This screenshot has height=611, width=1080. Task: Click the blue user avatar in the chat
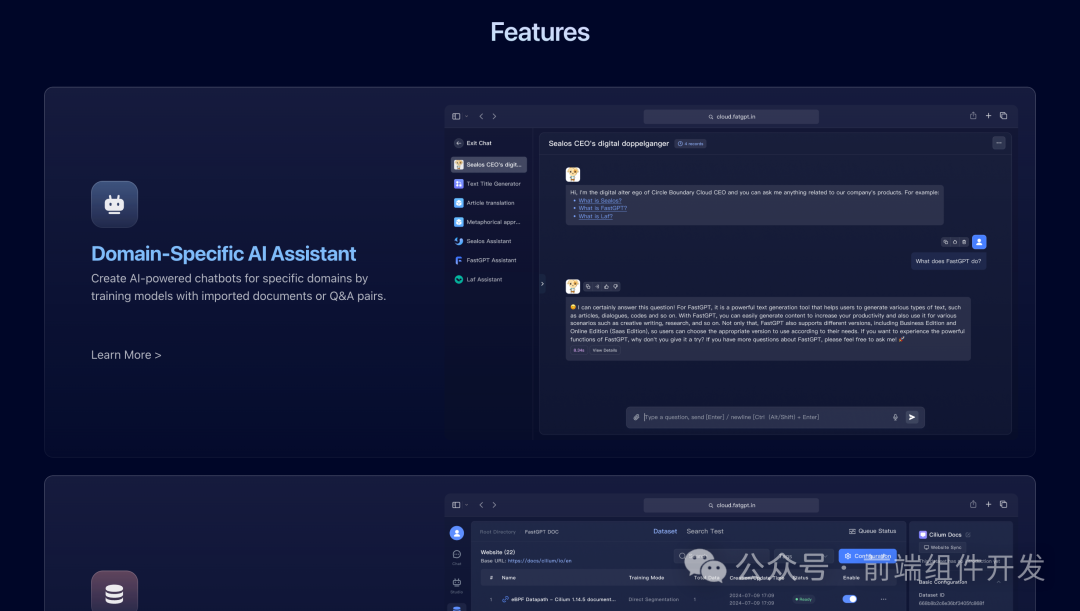(x=979, y=242)
